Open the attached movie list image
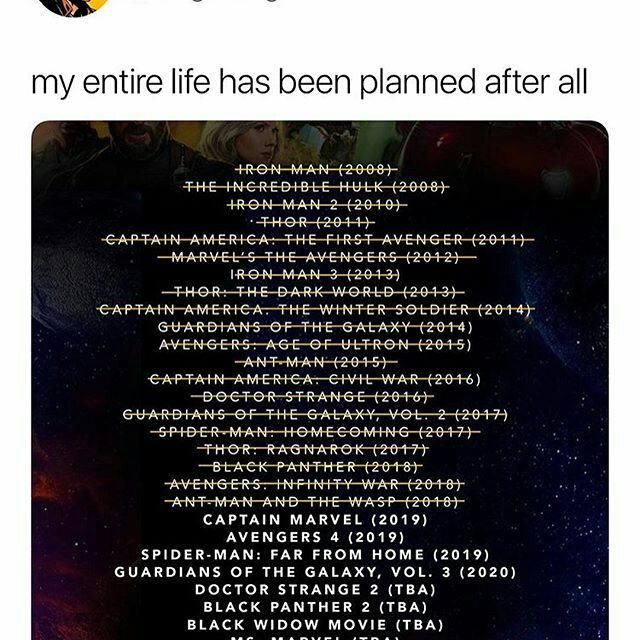The image size is (640, 640). (320, 380)
